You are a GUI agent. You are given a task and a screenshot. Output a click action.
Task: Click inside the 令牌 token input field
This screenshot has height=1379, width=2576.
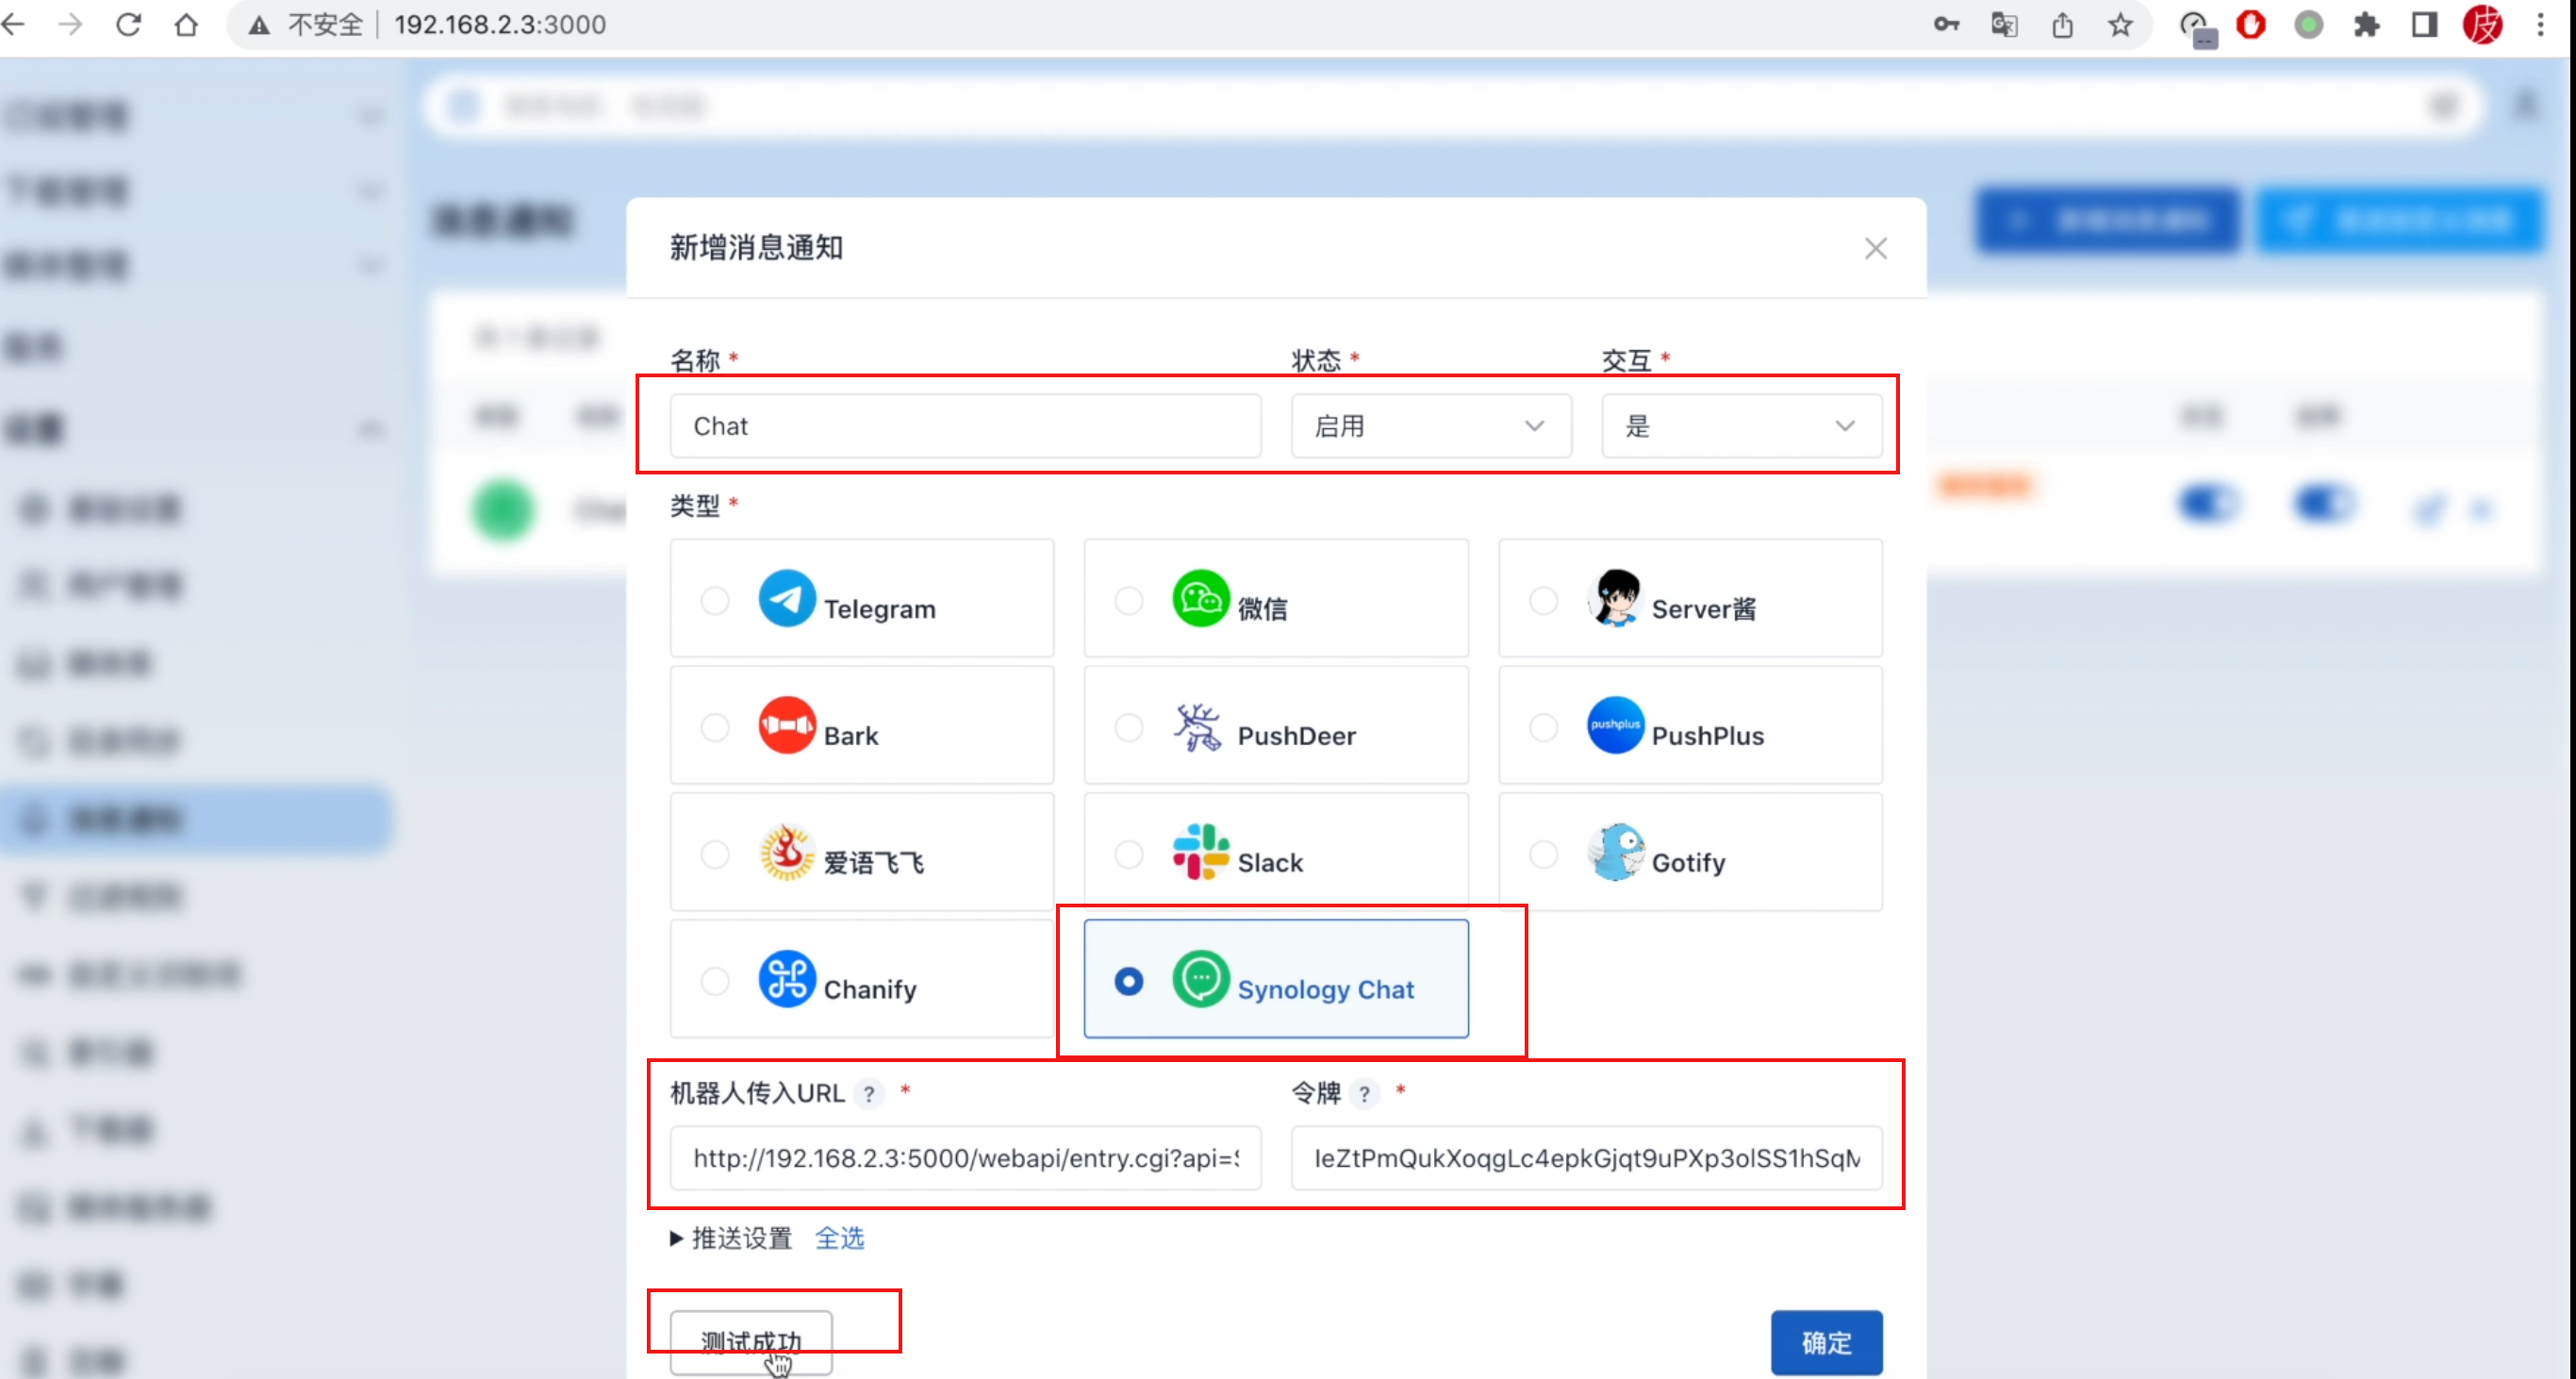pos(1585,1158)
